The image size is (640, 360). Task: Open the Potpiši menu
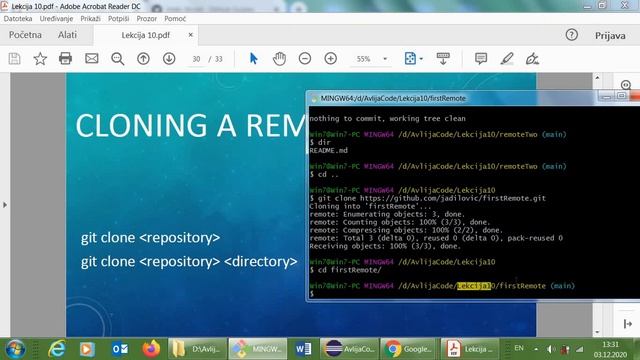click(118, 19)
